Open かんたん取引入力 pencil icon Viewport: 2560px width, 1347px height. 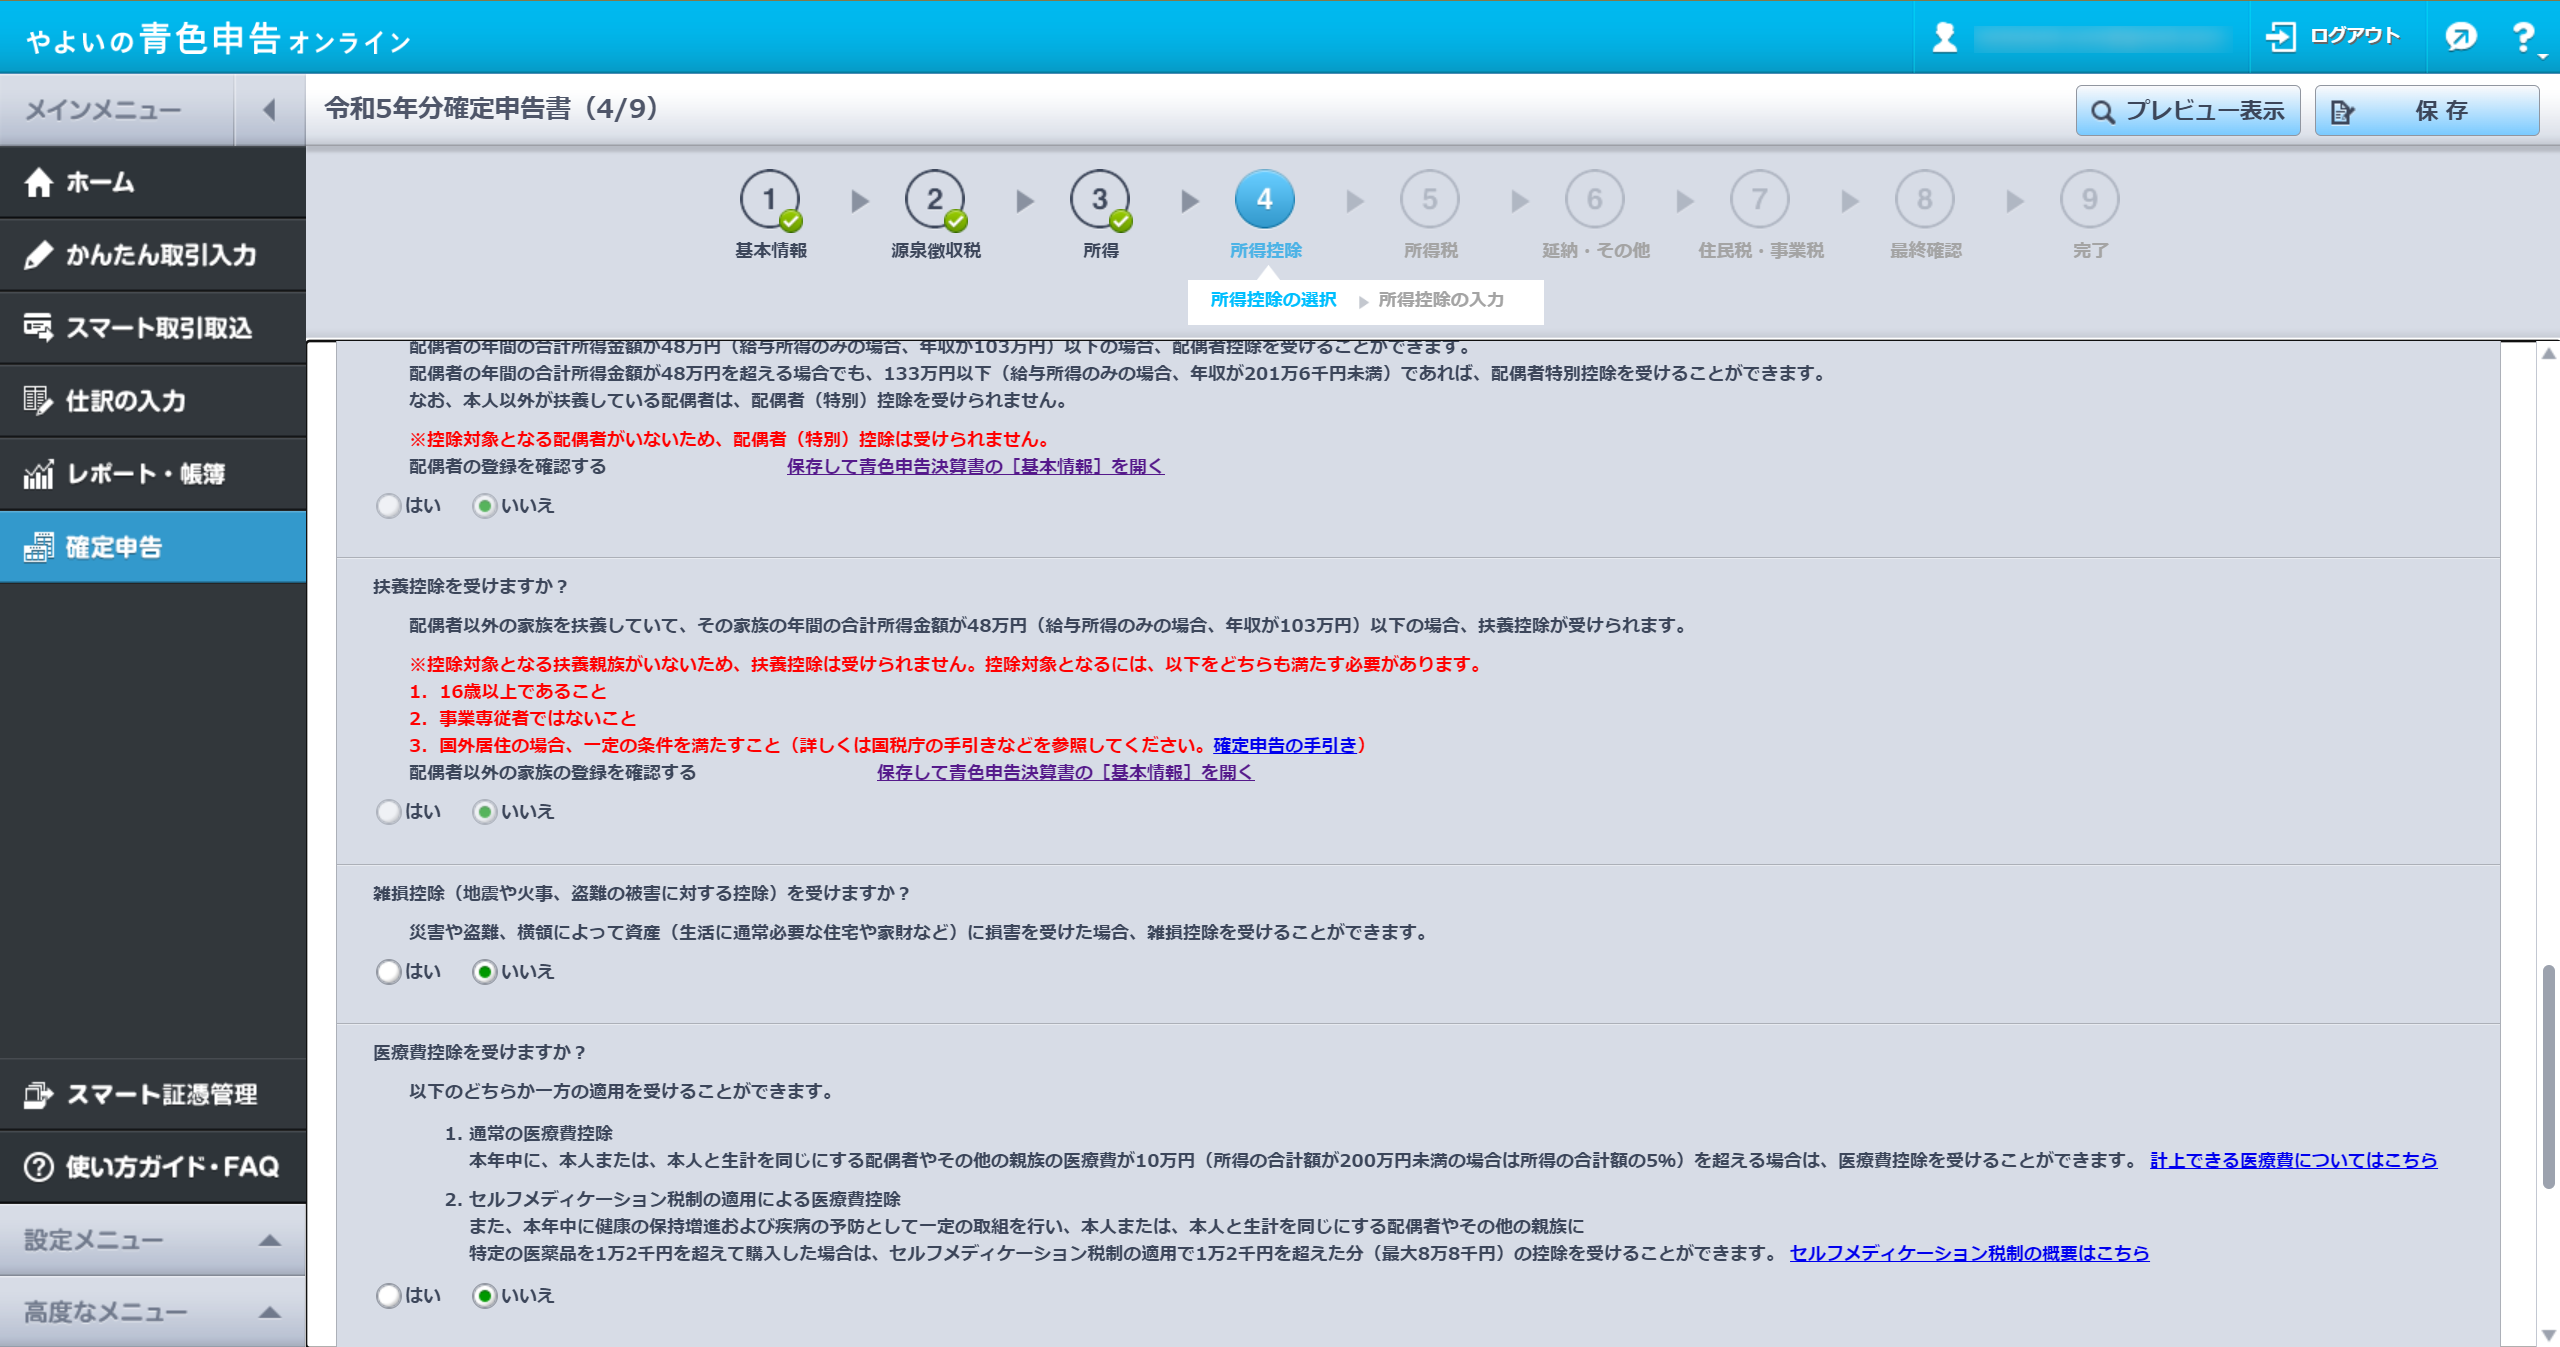click(39, 256)
